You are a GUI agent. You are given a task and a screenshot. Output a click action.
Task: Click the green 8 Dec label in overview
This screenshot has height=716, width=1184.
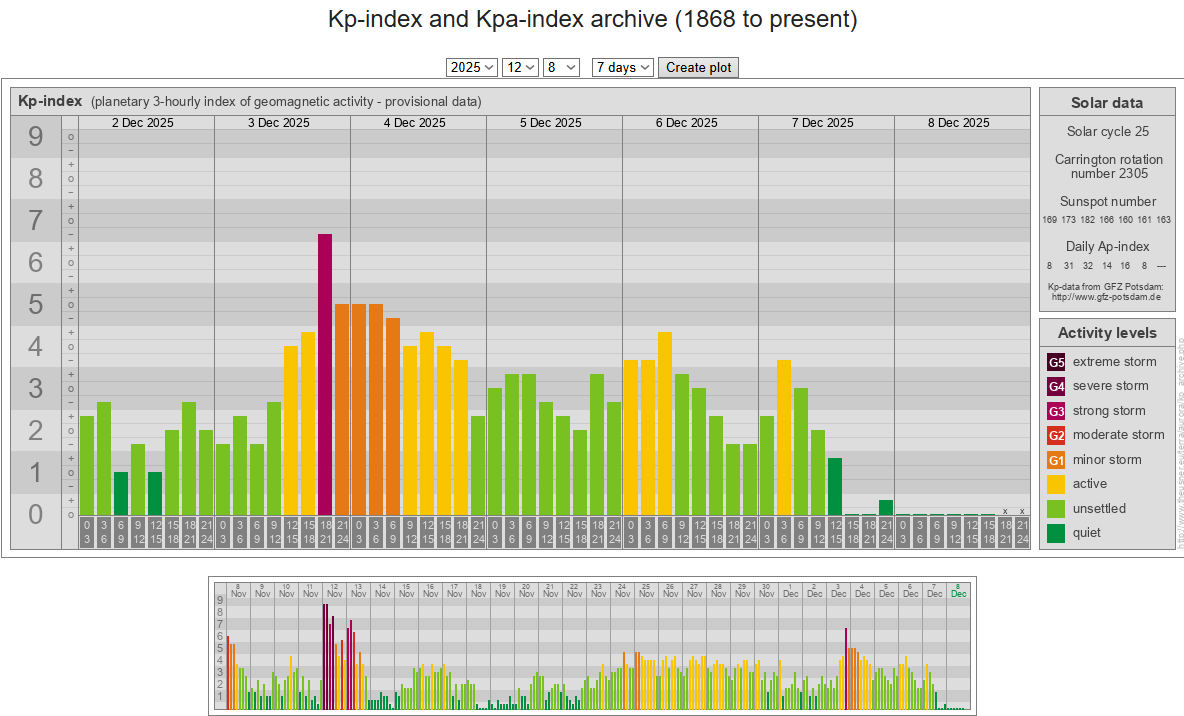(958, 590)
